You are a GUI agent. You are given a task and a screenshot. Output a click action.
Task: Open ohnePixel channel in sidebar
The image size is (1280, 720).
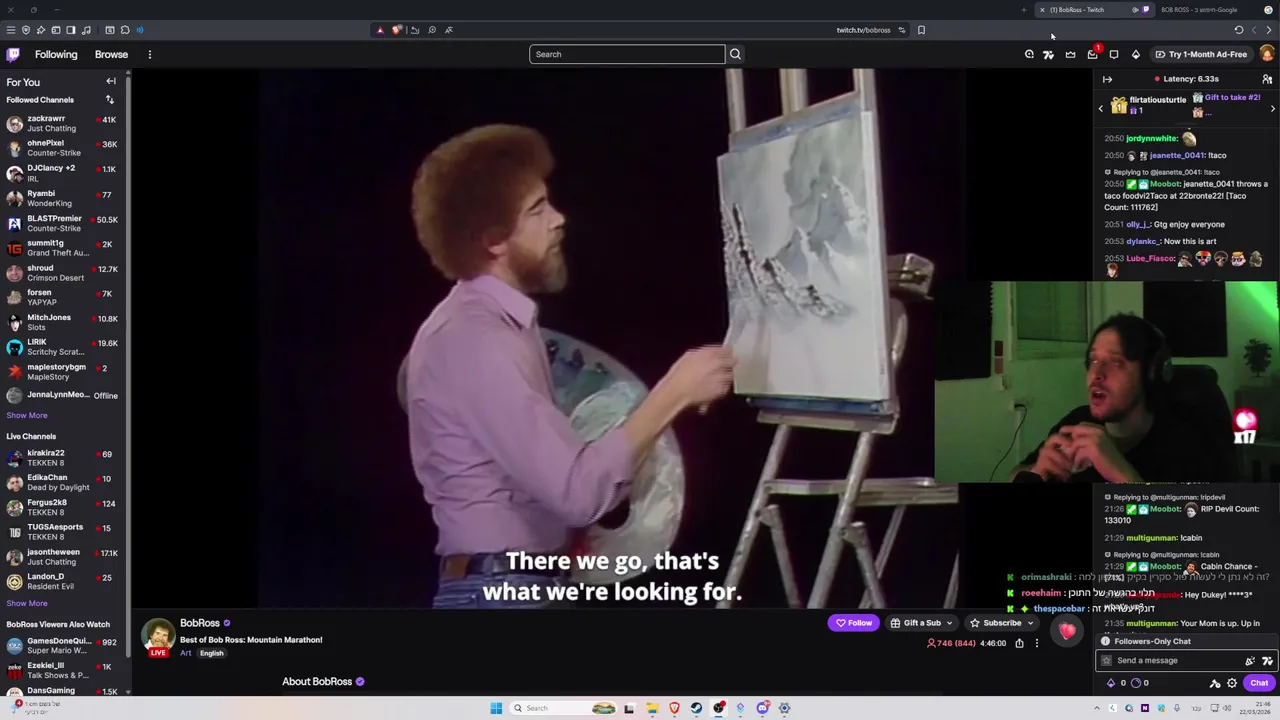(62, 148)
